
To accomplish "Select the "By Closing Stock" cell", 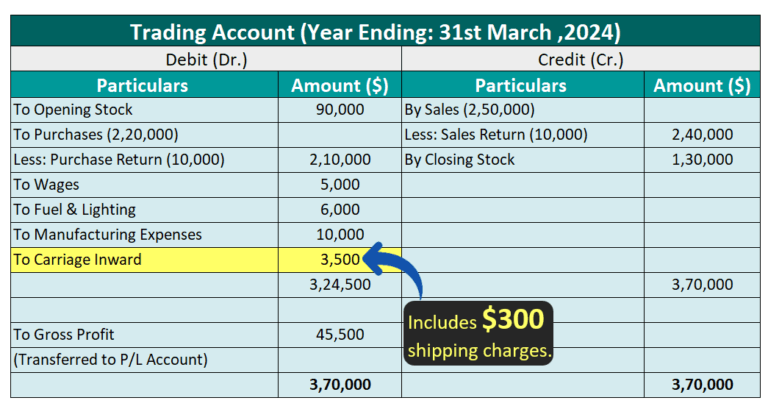I will coord(520,160).
